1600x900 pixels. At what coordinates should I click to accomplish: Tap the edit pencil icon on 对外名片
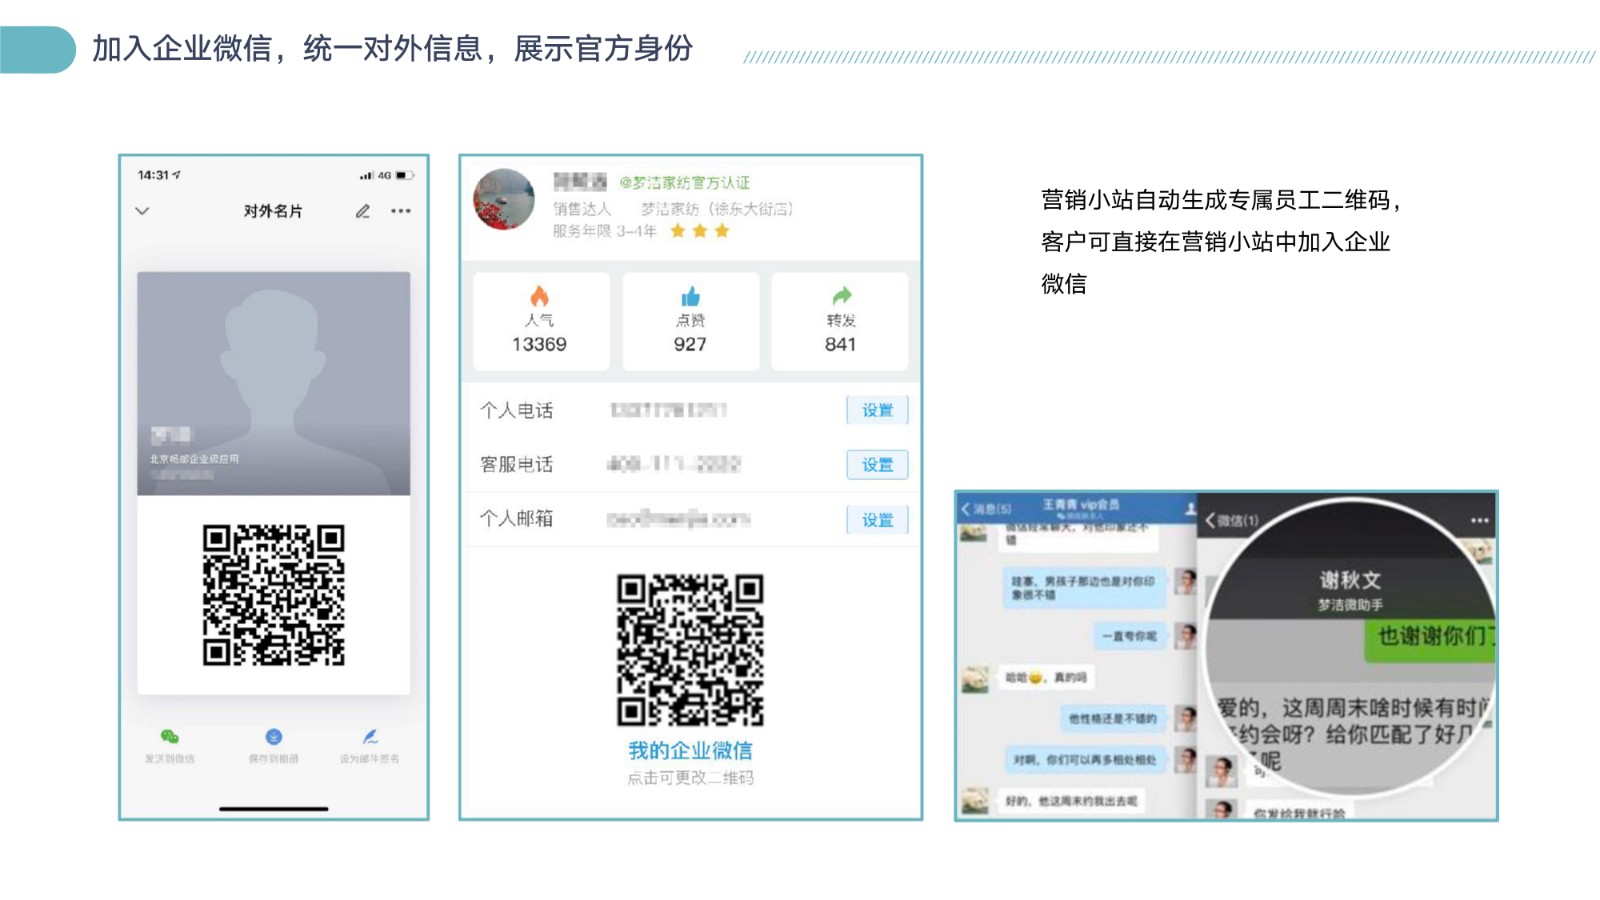363,211
